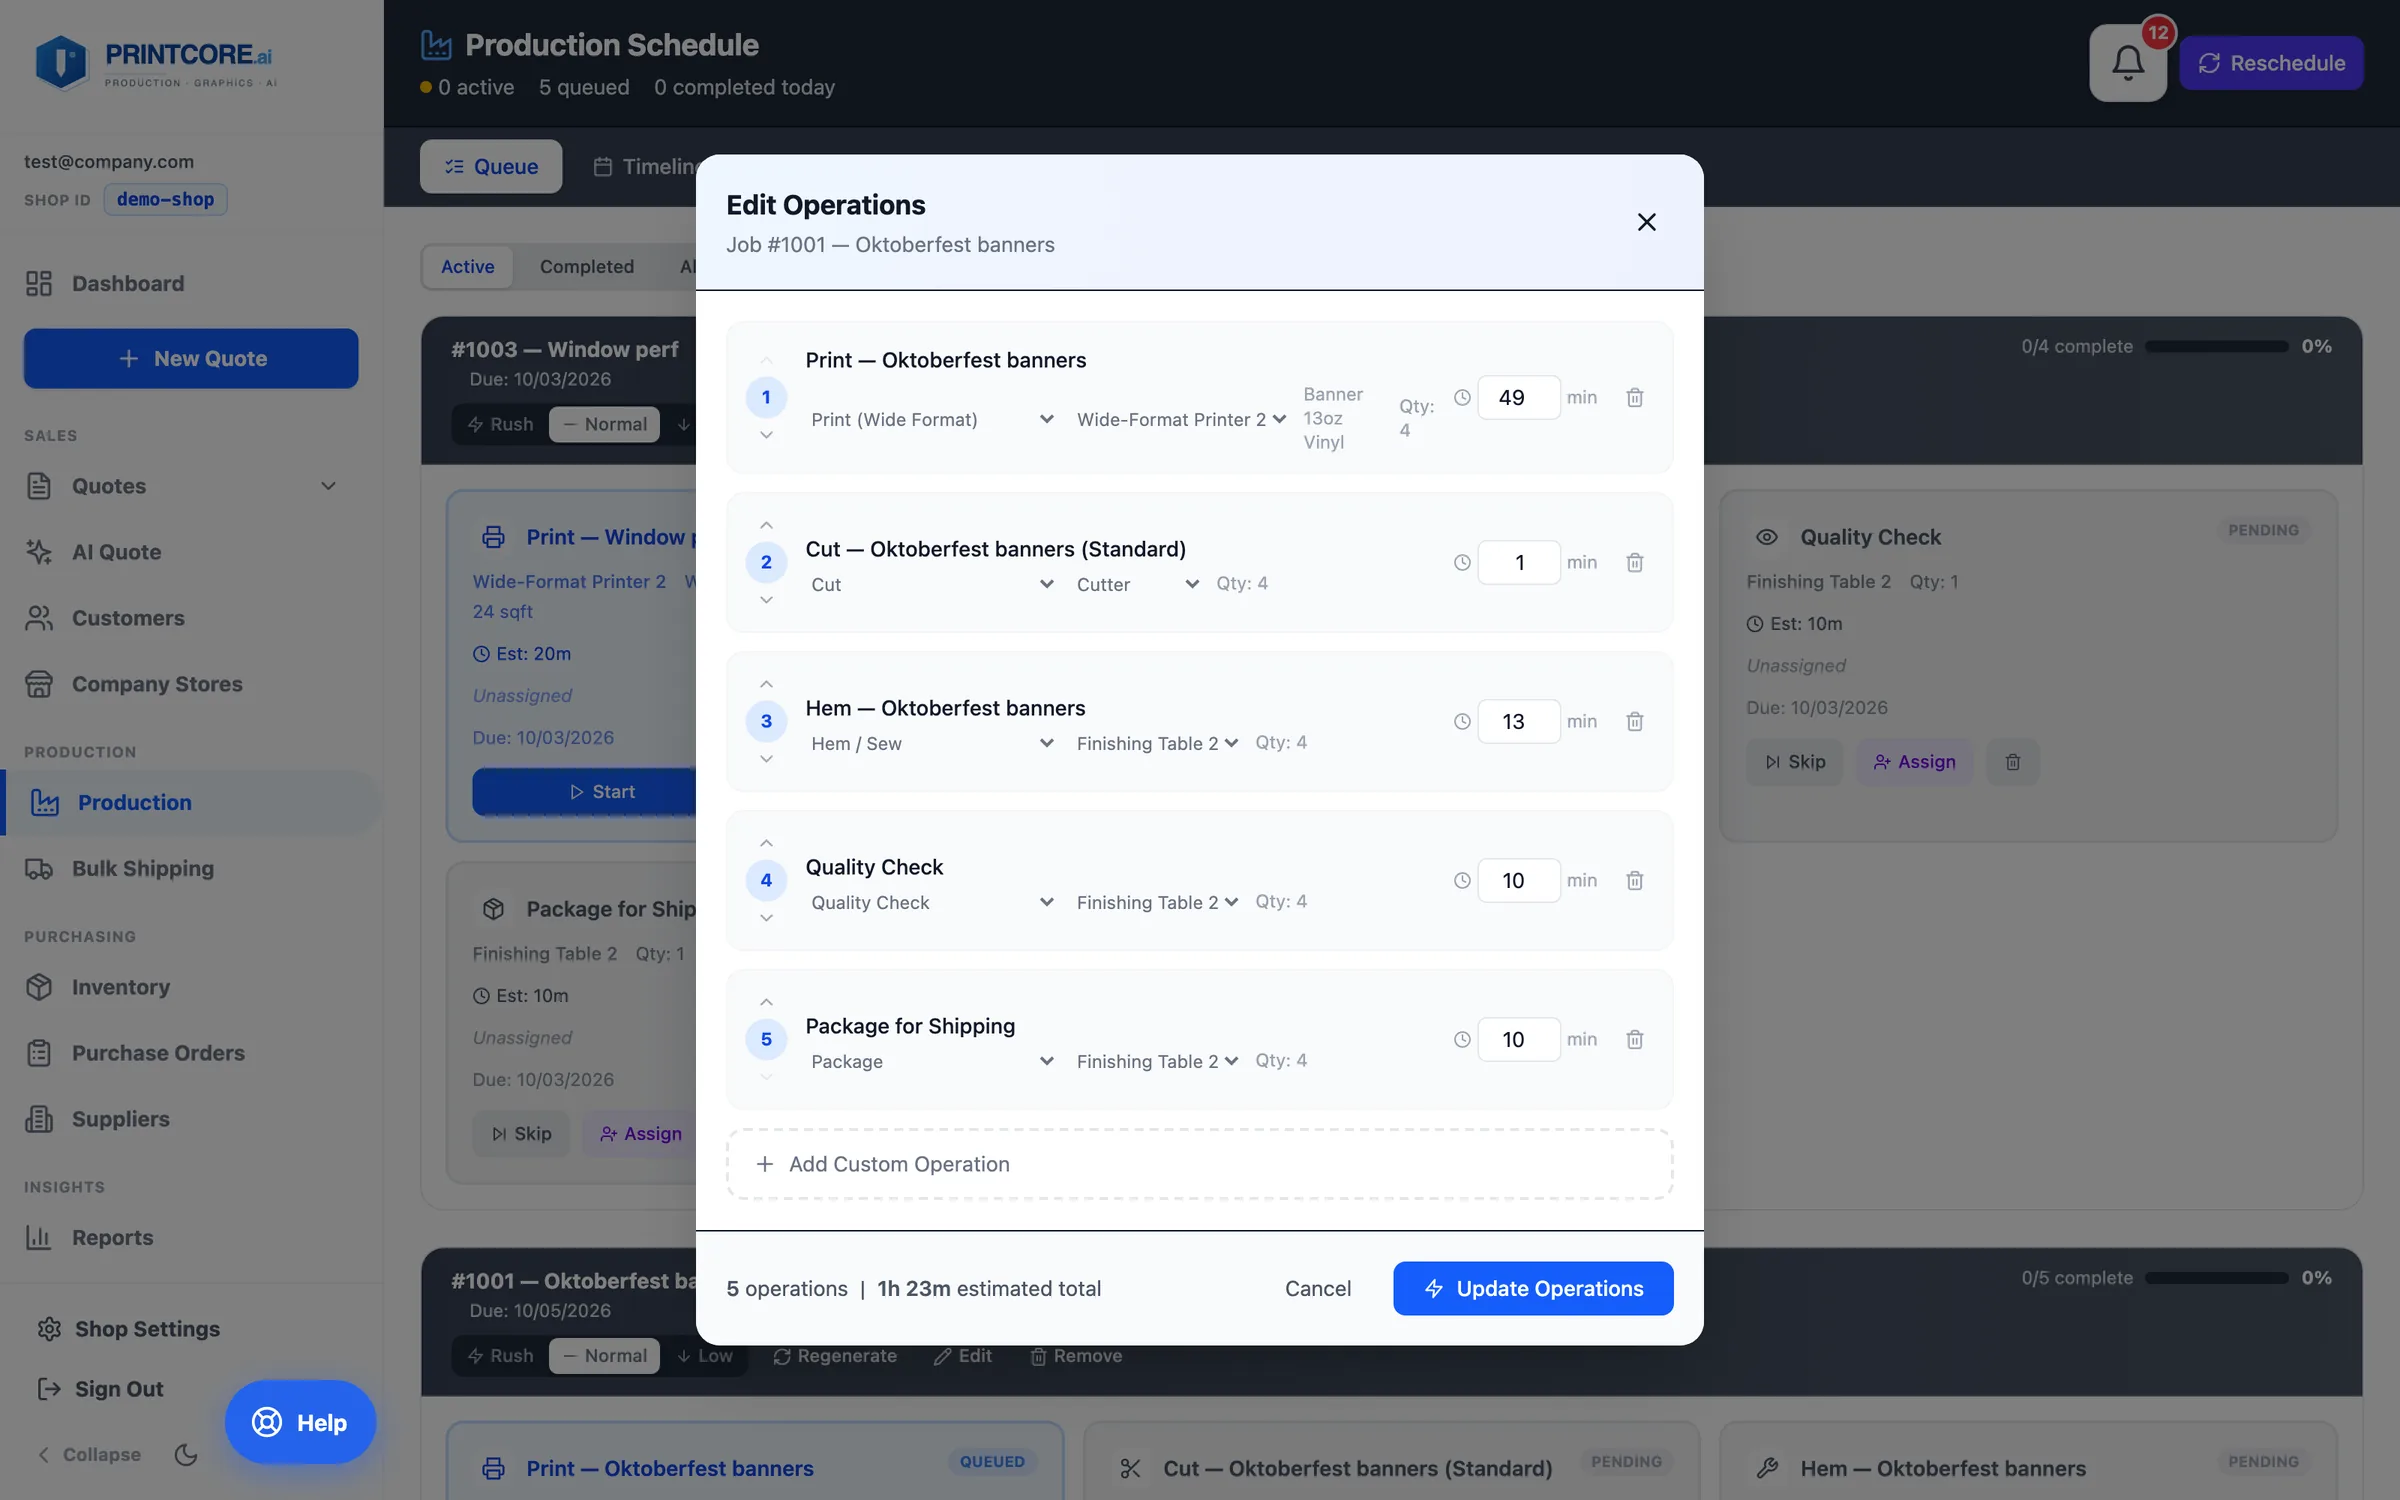2400x1500 pixels.
Task: Click Update Operations button
Action: coord(1533,1288)
